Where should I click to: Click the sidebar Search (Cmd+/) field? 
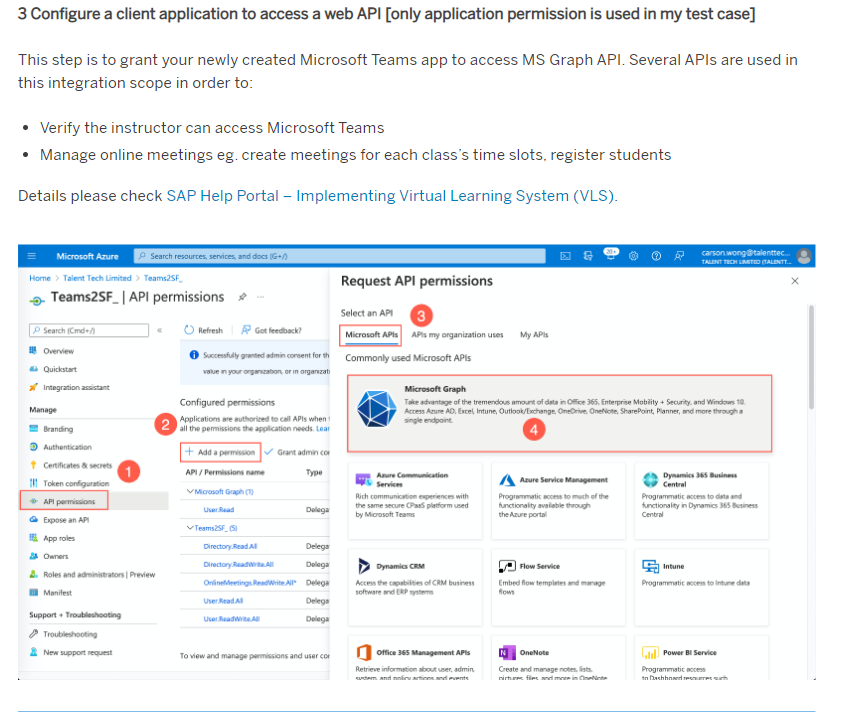pyautogui.click(x=89, y=330)
